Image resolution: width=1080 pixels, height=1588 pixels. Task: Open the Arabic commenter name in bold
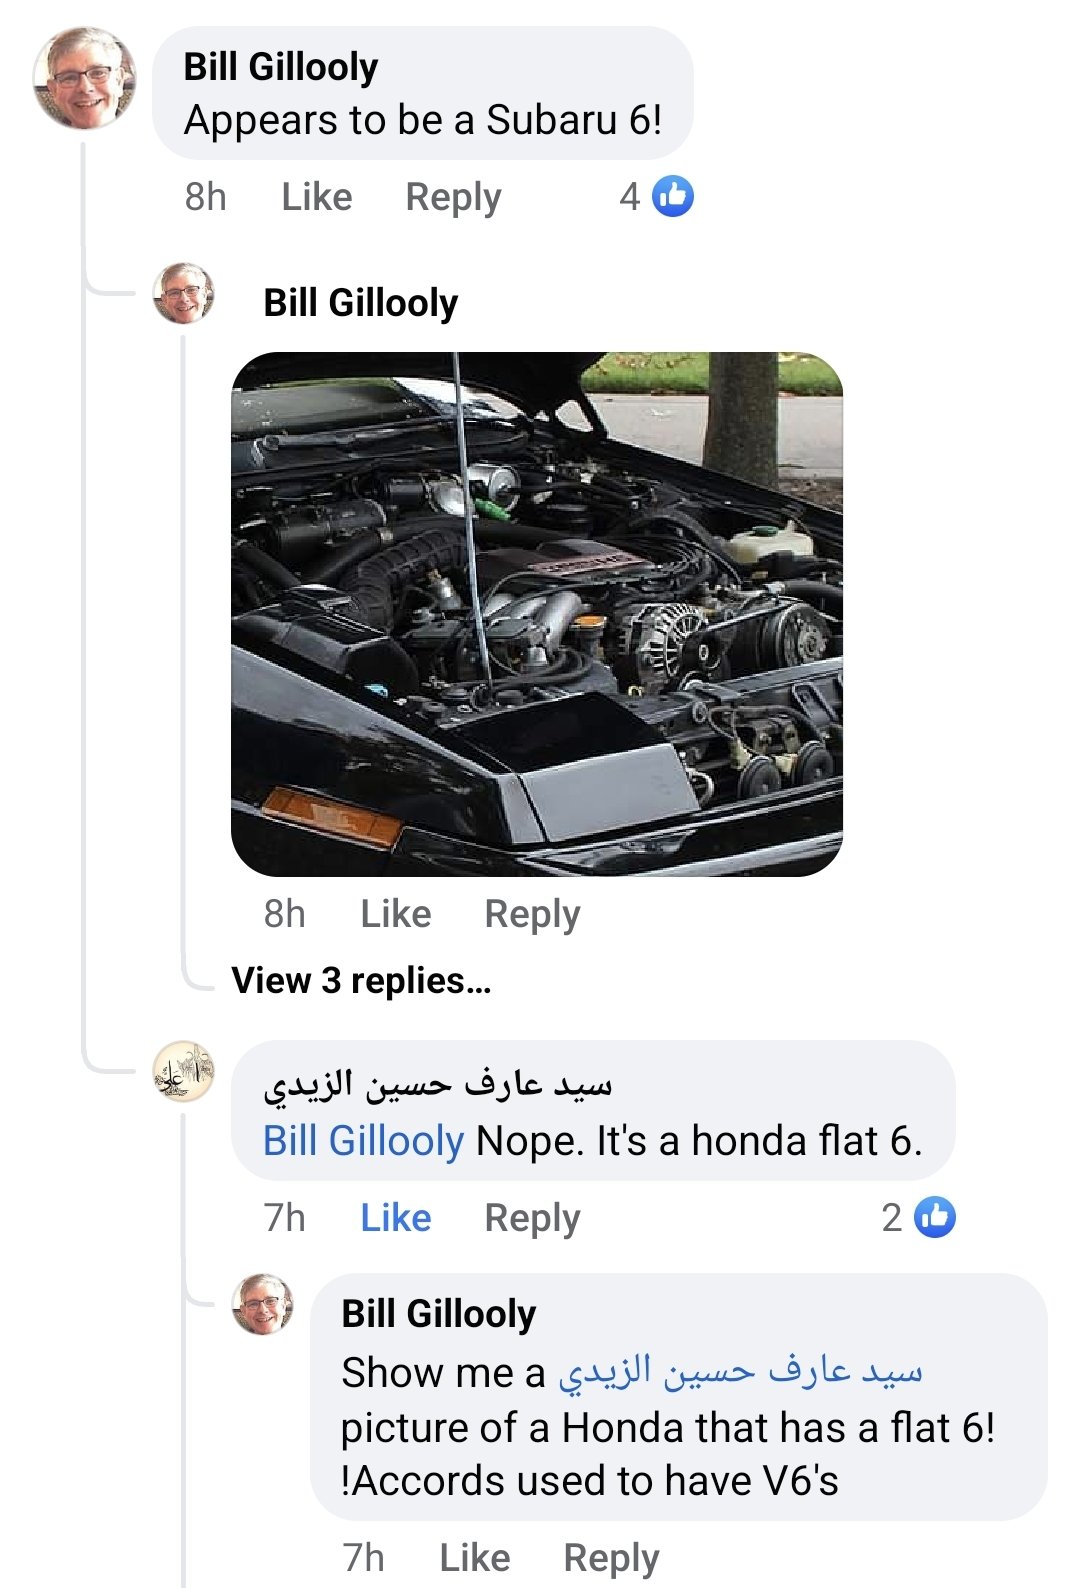438,1085
